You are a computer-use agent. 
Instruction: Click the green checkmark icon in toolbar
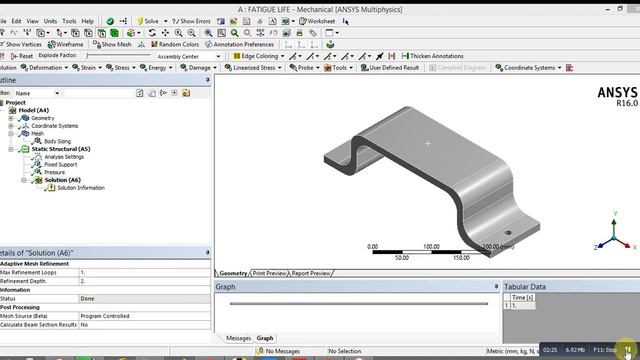coord(110,21)
